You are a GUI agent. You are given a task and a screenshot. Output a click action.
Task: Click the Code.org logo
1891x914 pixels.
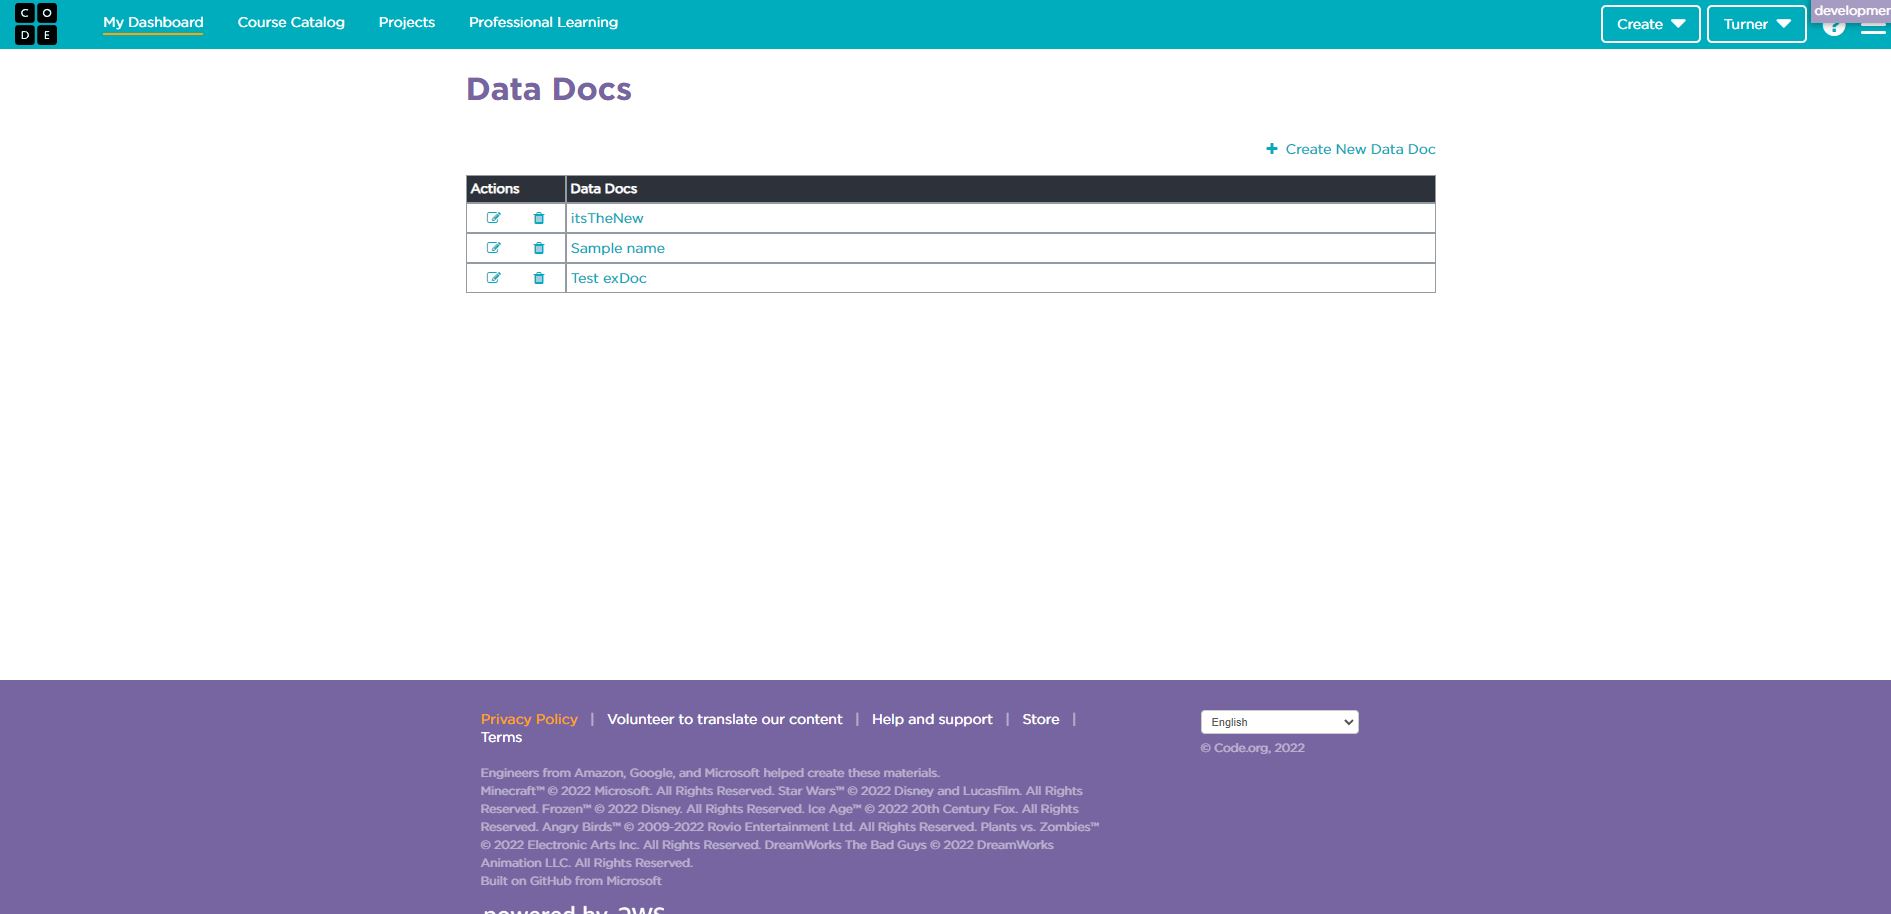pos(36,23)
